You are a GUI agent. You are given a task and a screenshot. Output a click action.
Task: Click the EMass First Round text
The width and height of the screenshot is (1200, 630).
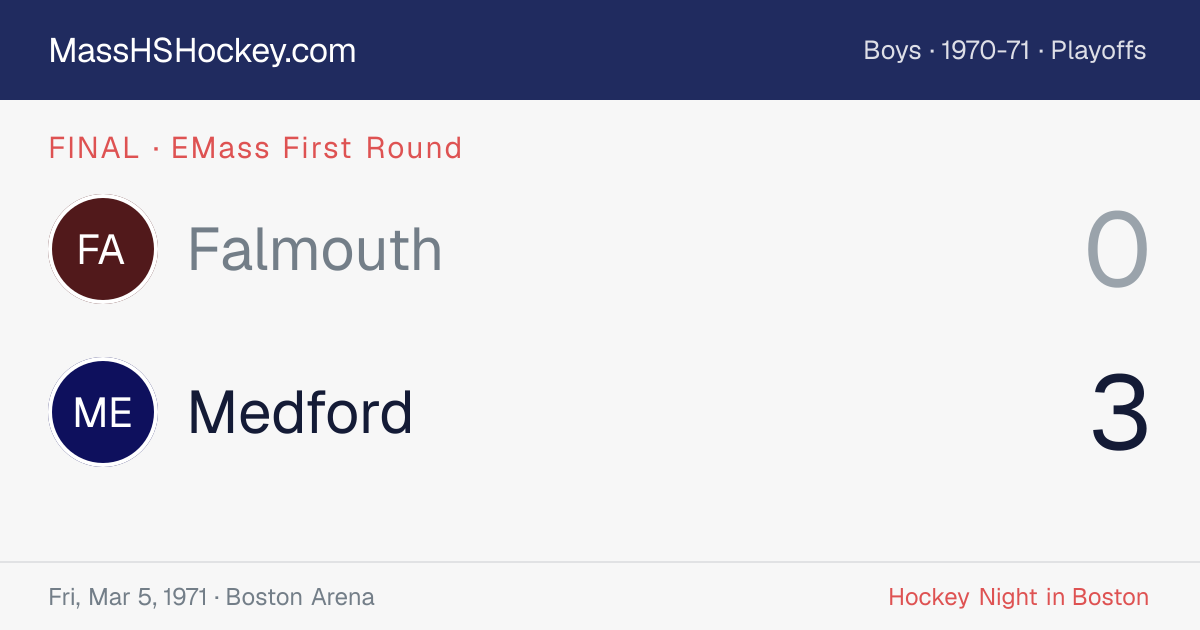coord(316,148)
